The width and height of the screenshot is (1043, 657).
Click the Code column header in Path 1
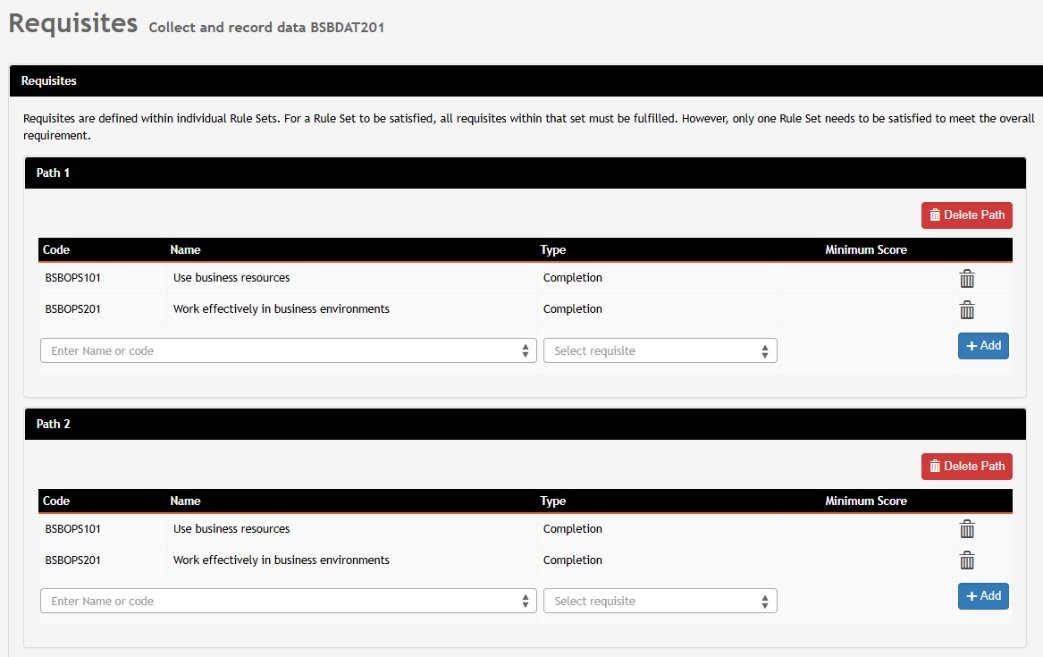tap(56, 250)
